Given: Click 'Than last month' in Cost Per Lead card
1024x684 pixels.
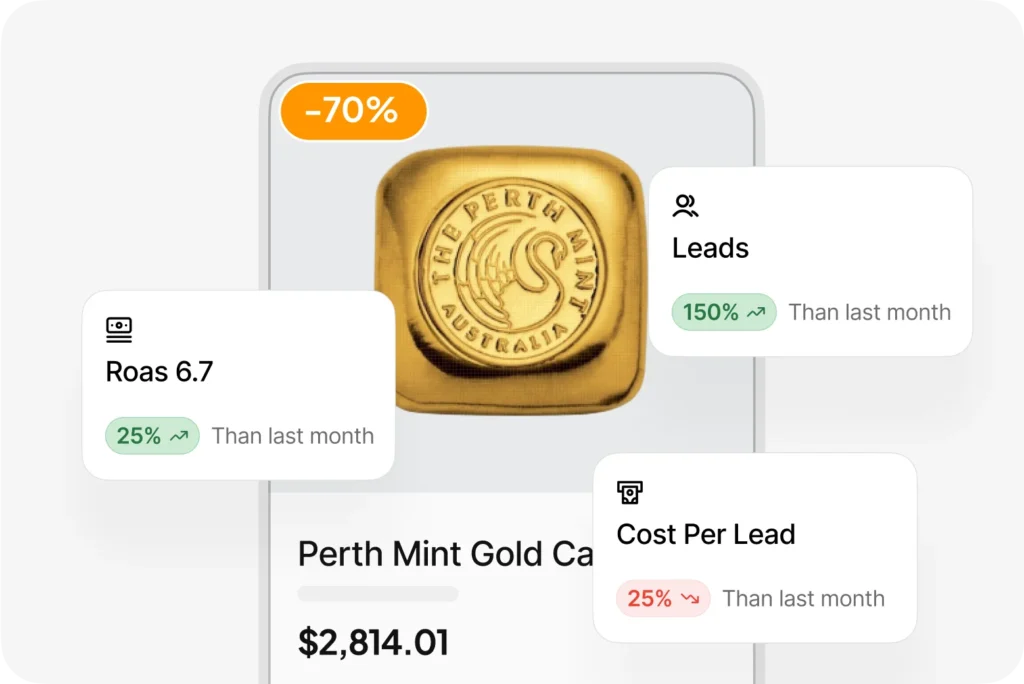Looking at the screenshot, I should [803, 599].
